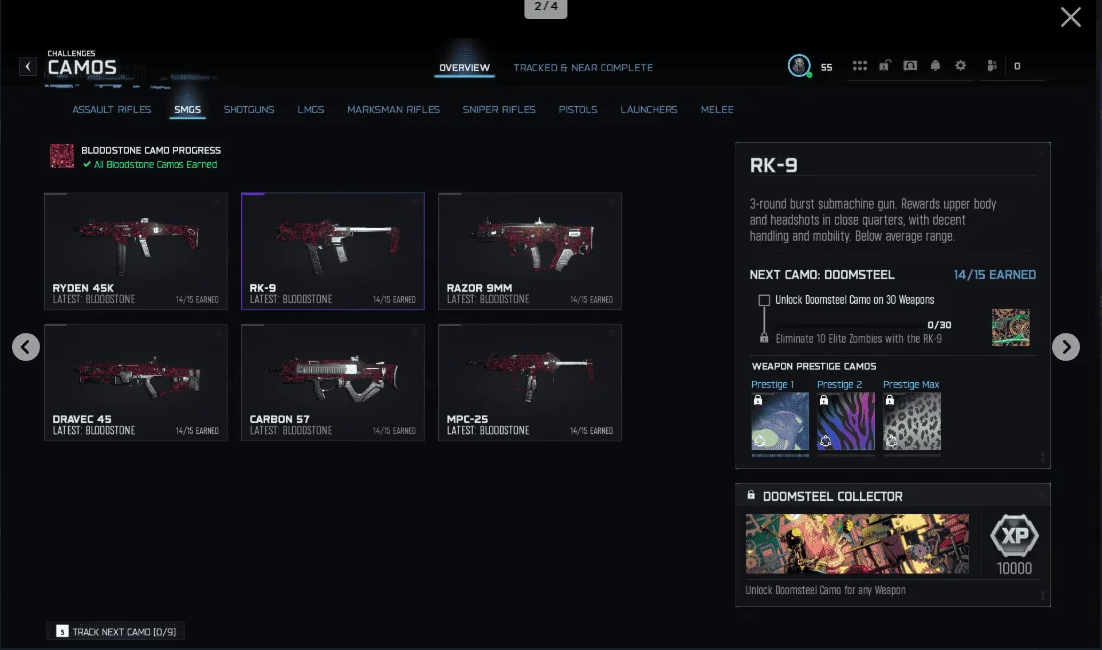Click the Weapon Prestige Camos heading
1102x650 pixels.
click(x=814, y=366)
